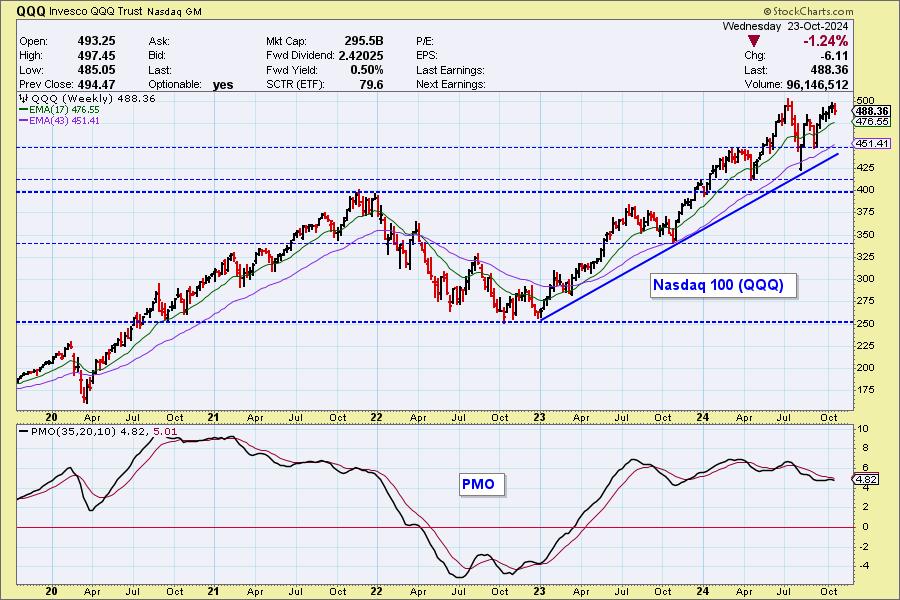Click the Fwd Yield value 0.50%
Viewport: 900px width, 600px height.
click(367, 70)
